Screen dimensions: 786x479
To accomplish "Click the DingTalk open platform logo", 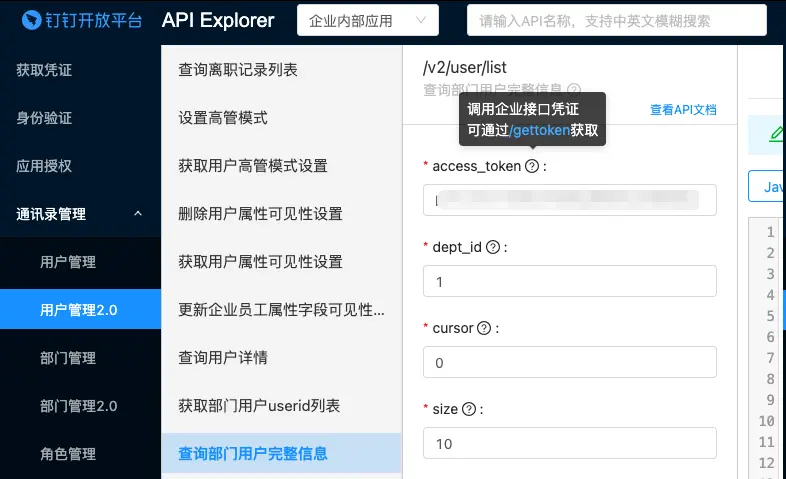I will [82, 21].
